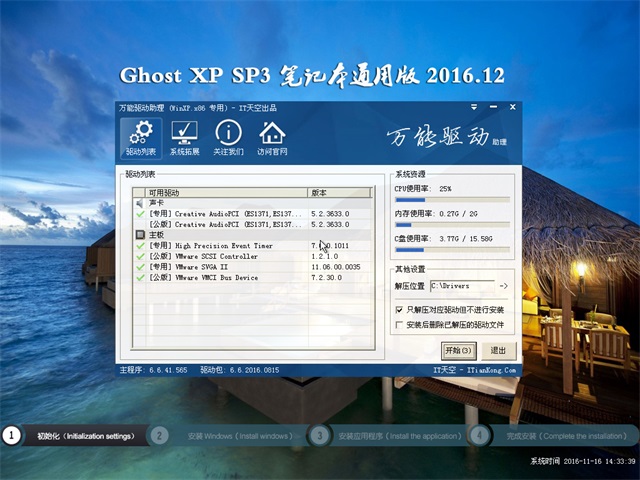Enable 安装后删除已解压的驱动文件 checkbox
The image size is (640, 480).
[x=400, y=325]
